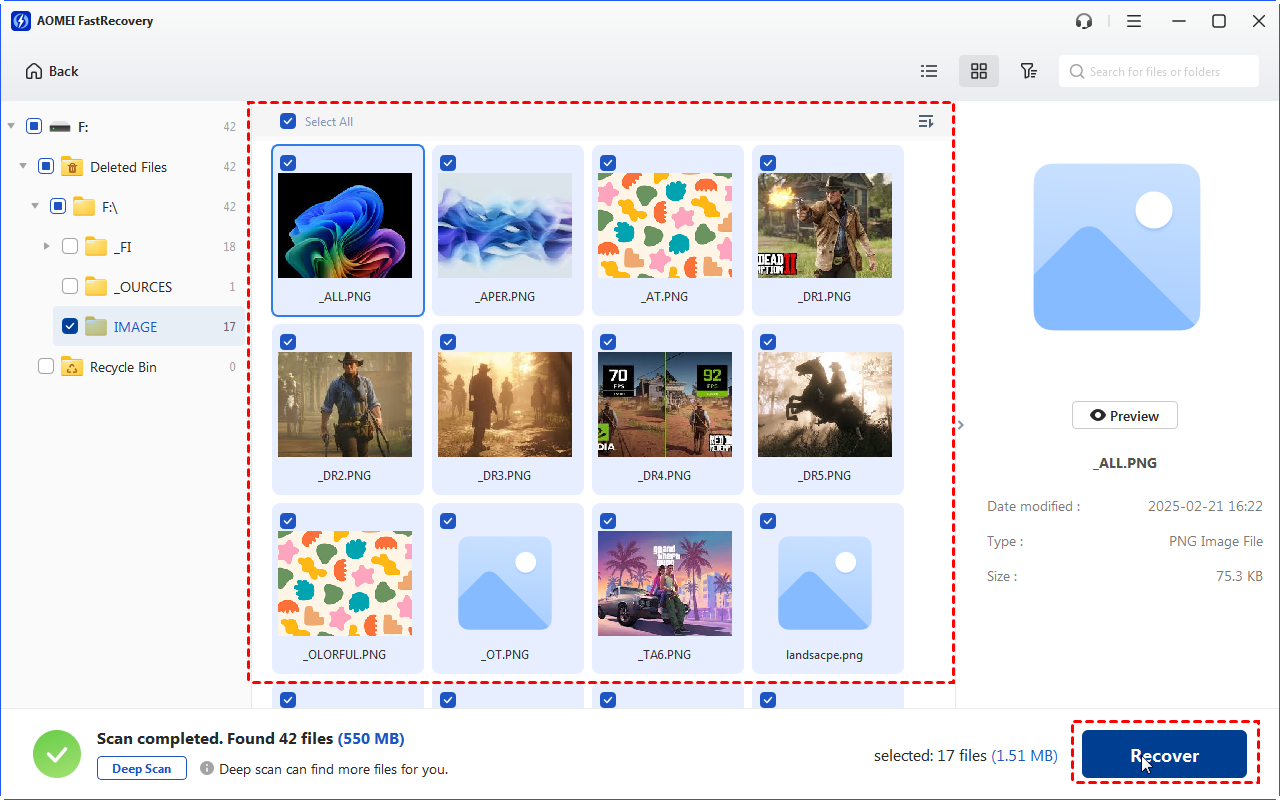Uncheck the landsacpe.png file checkbox

768,521
